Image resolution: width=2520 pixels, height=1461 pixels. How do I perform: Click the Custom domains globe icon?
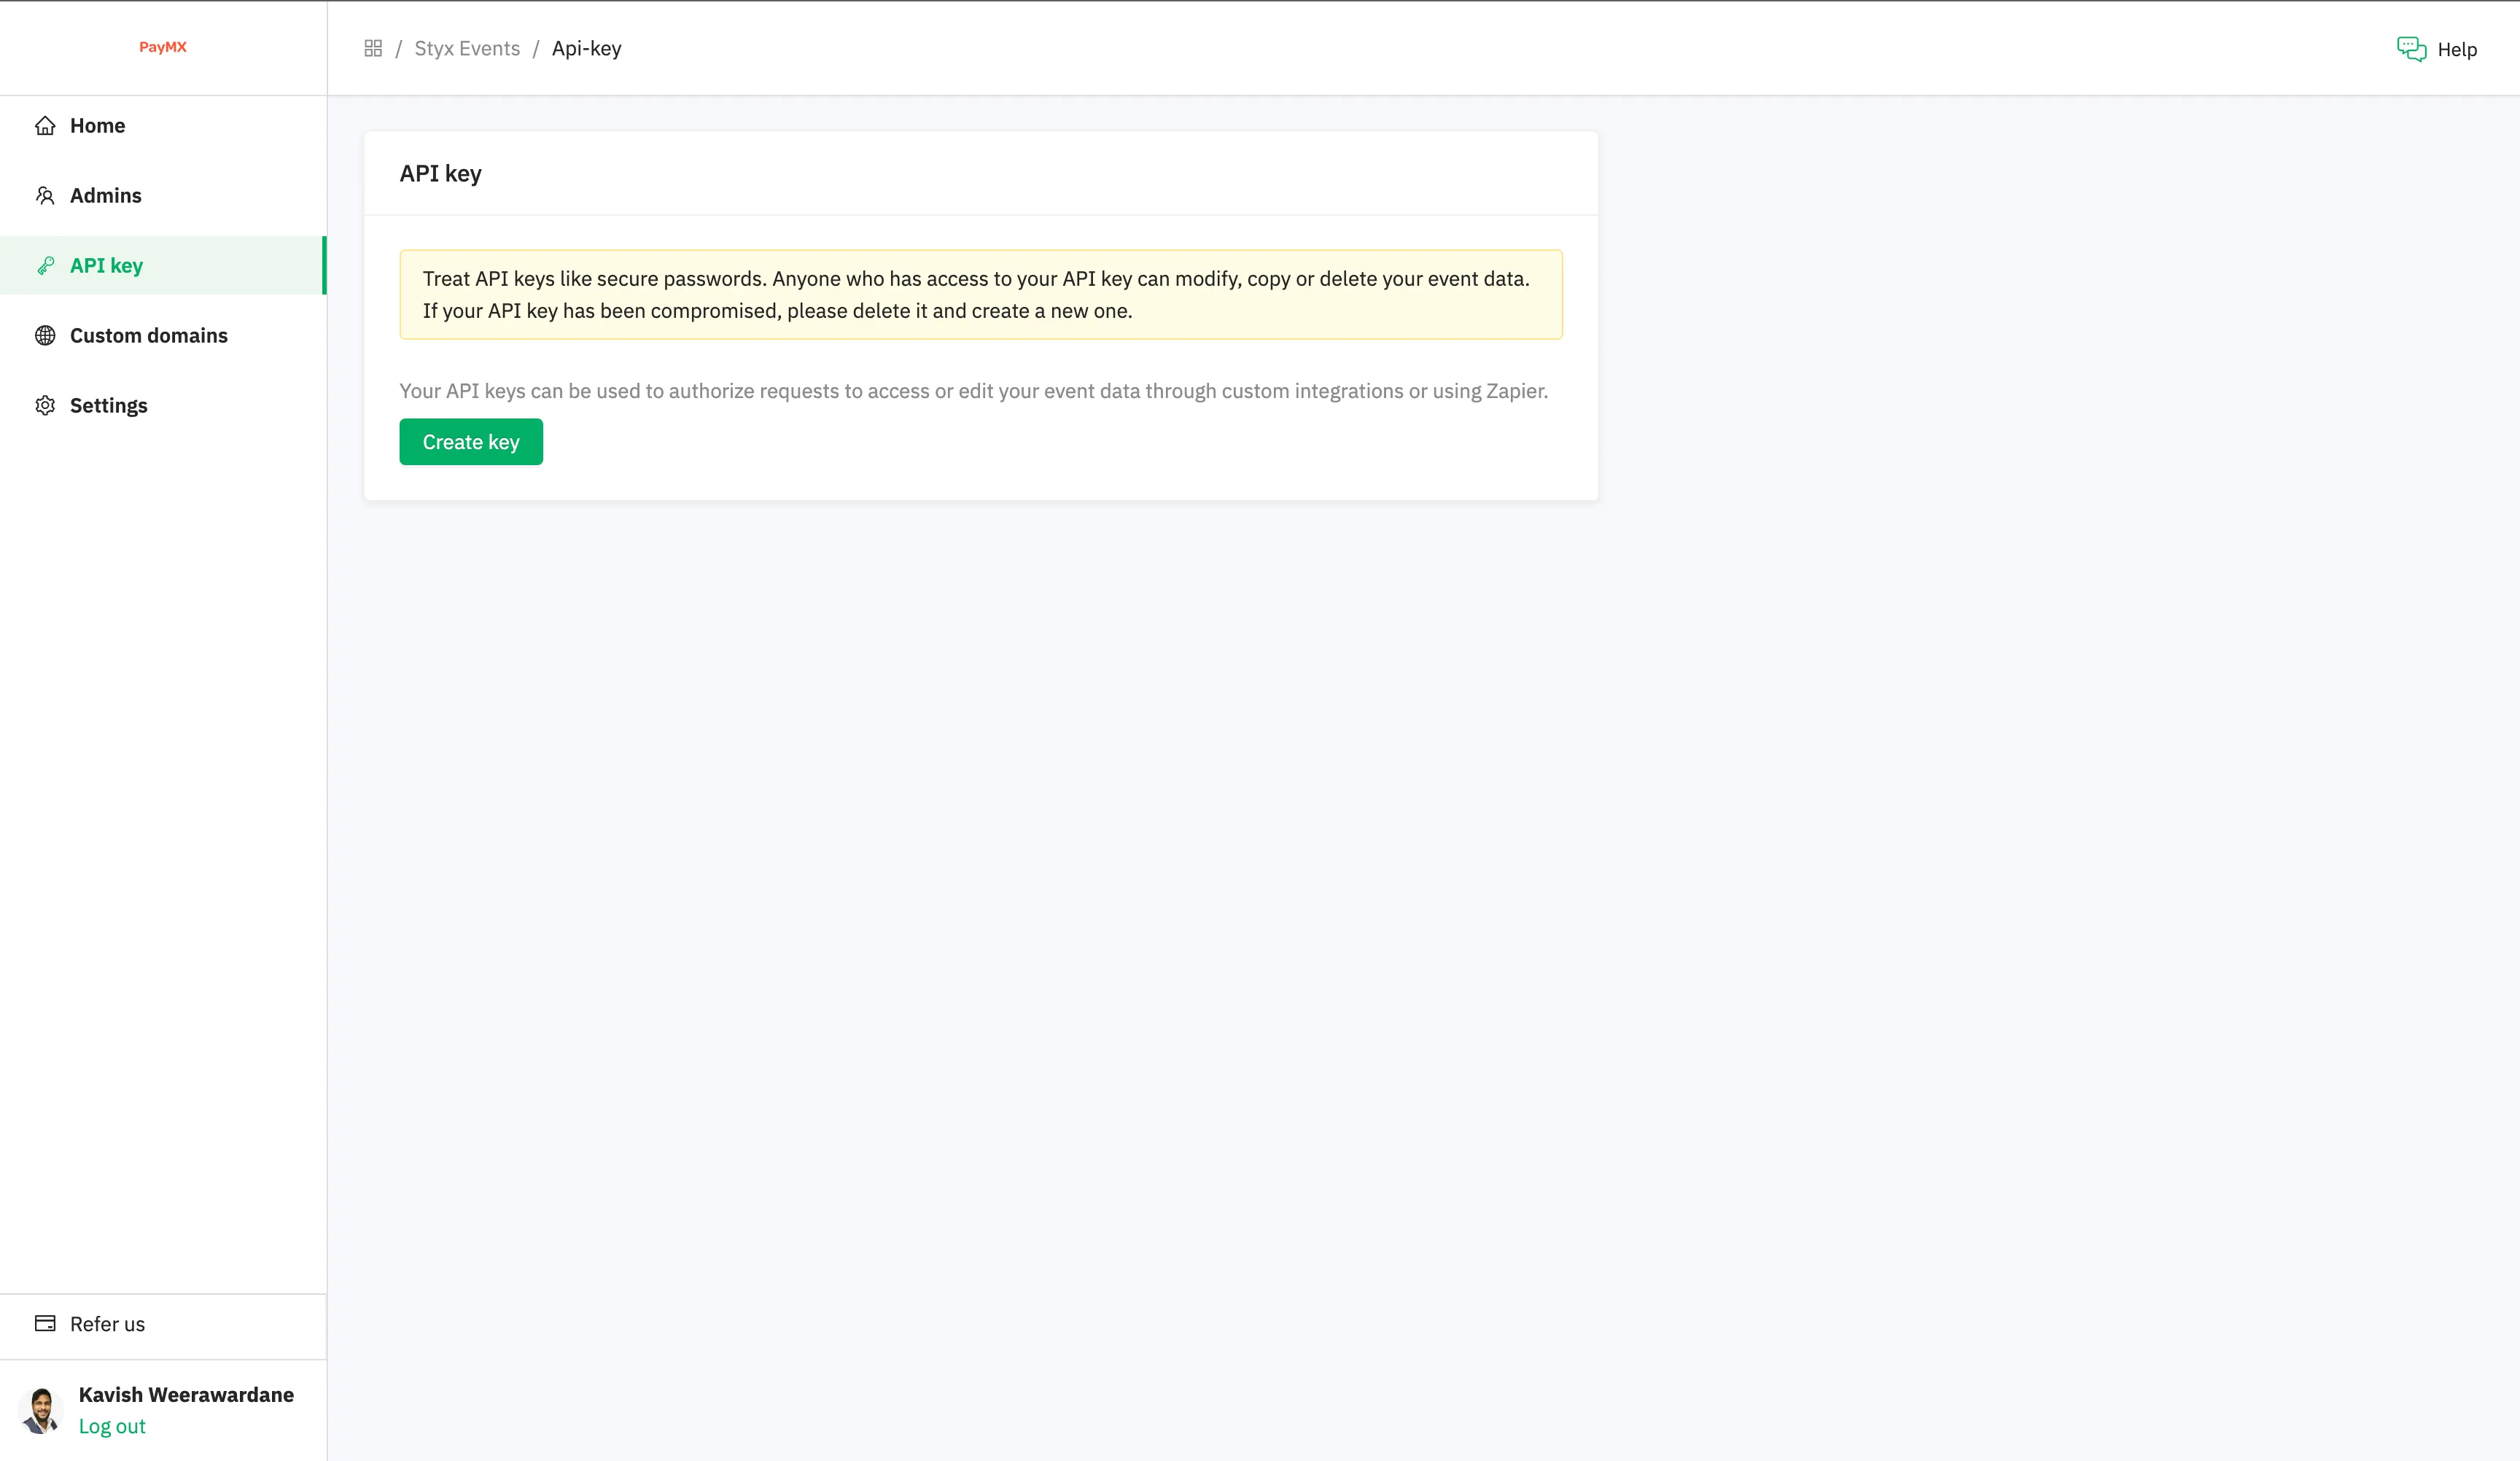[x=45, y=335]
